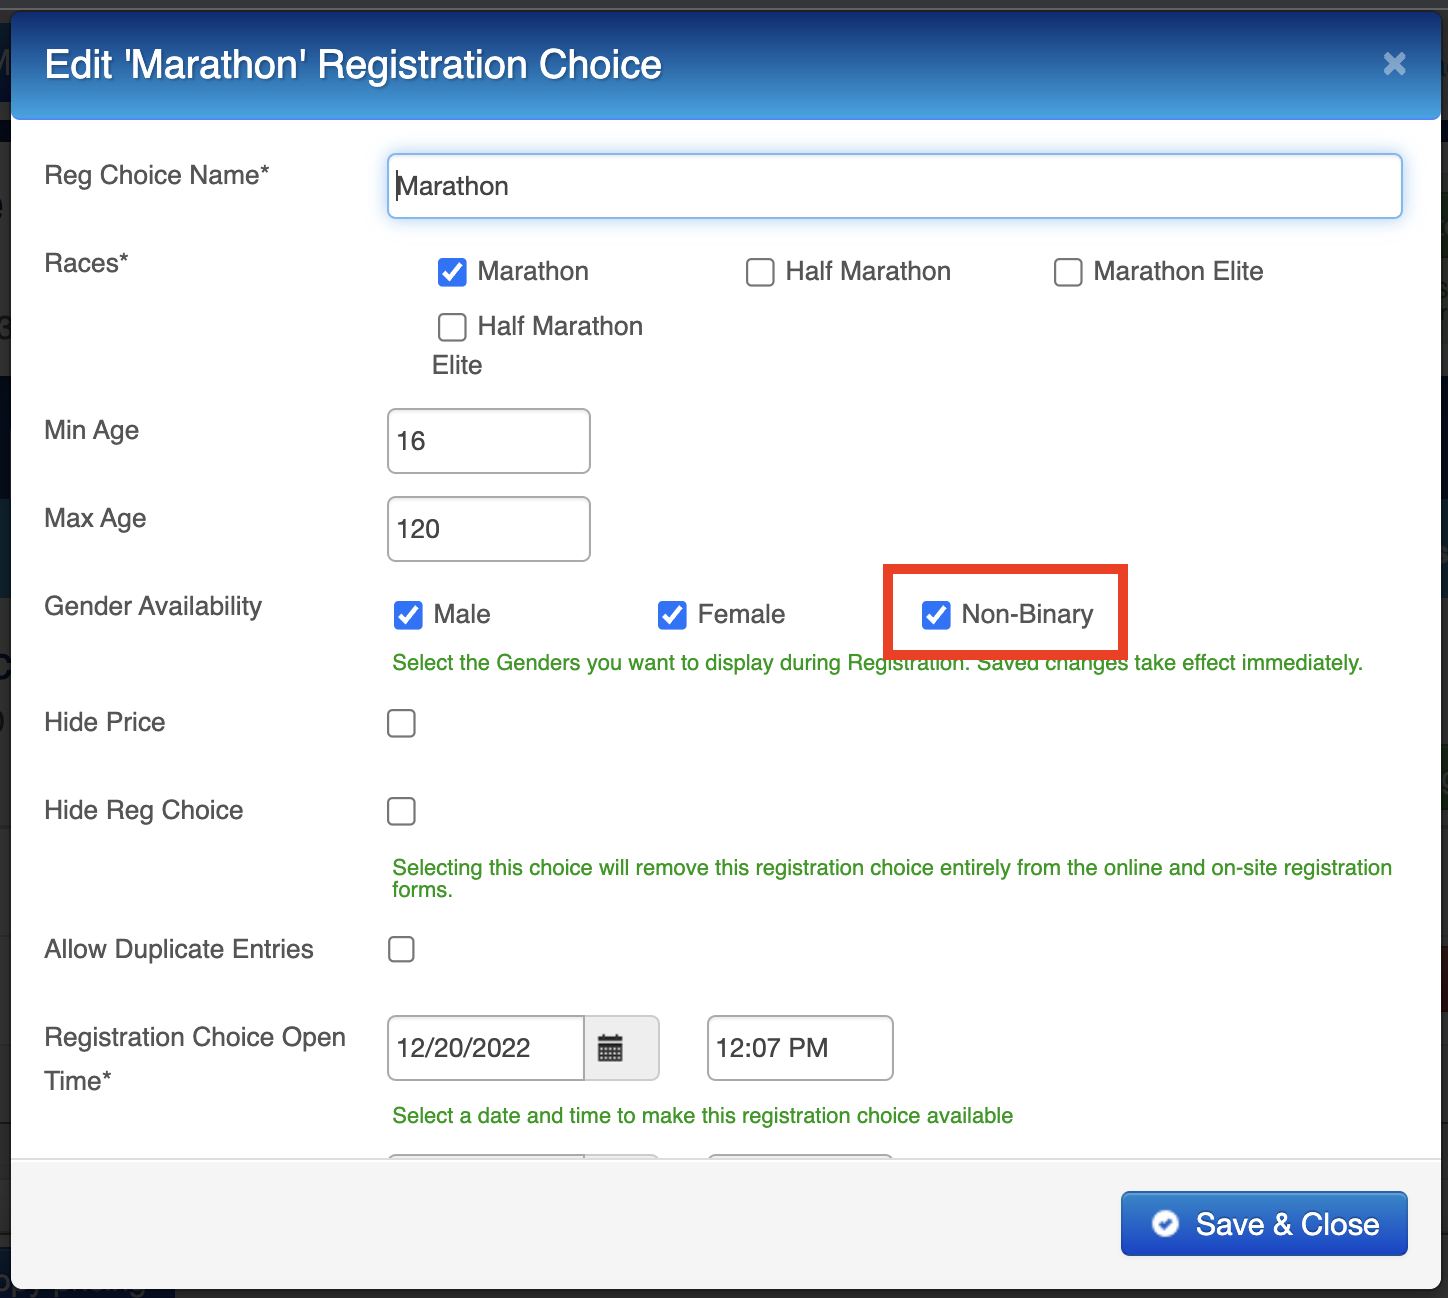
Task: Click the Save & Close button
Action: [x=1264, y=1223]
